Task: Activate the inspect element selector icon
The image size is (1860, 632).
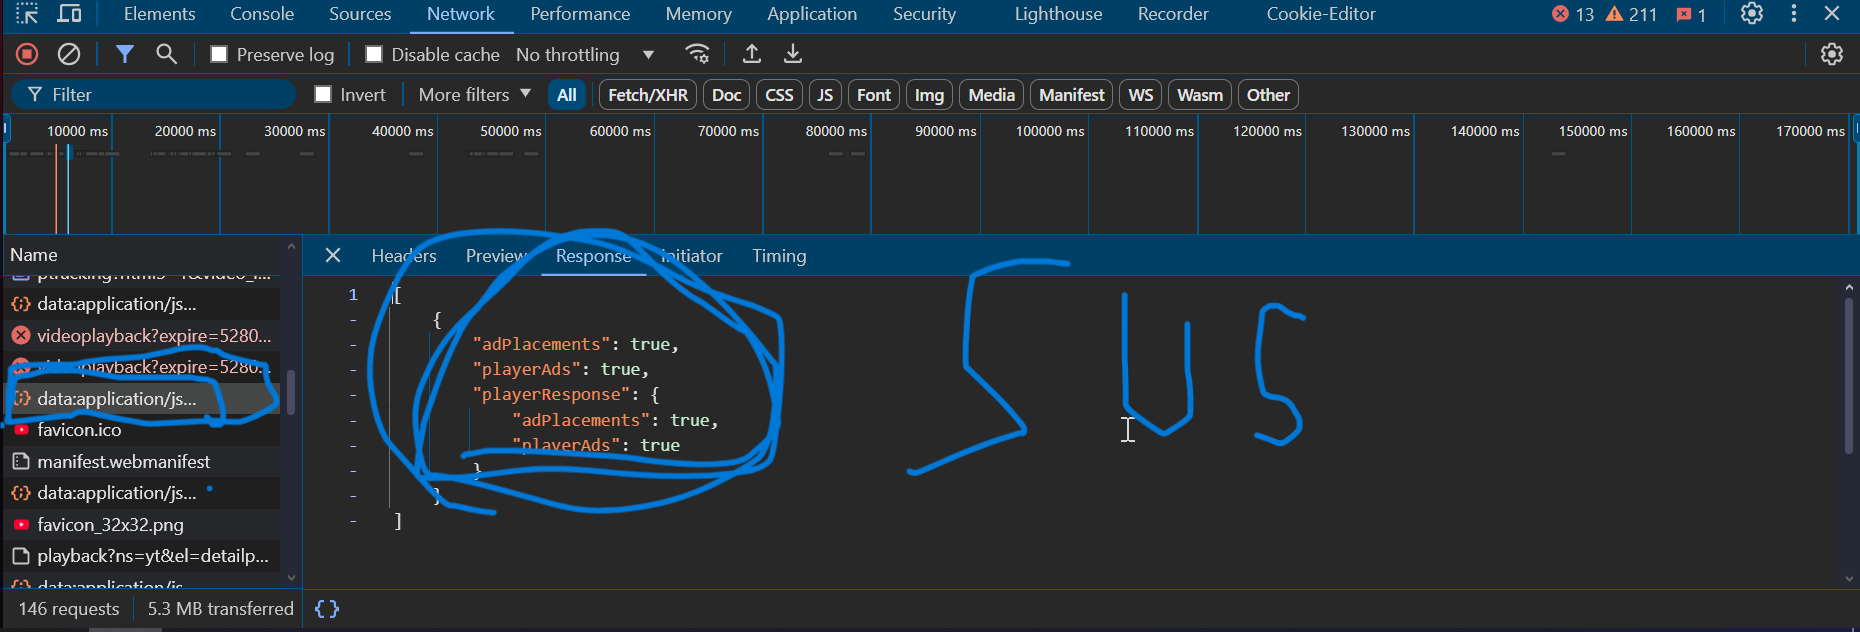Action: [x=27, y=14]
